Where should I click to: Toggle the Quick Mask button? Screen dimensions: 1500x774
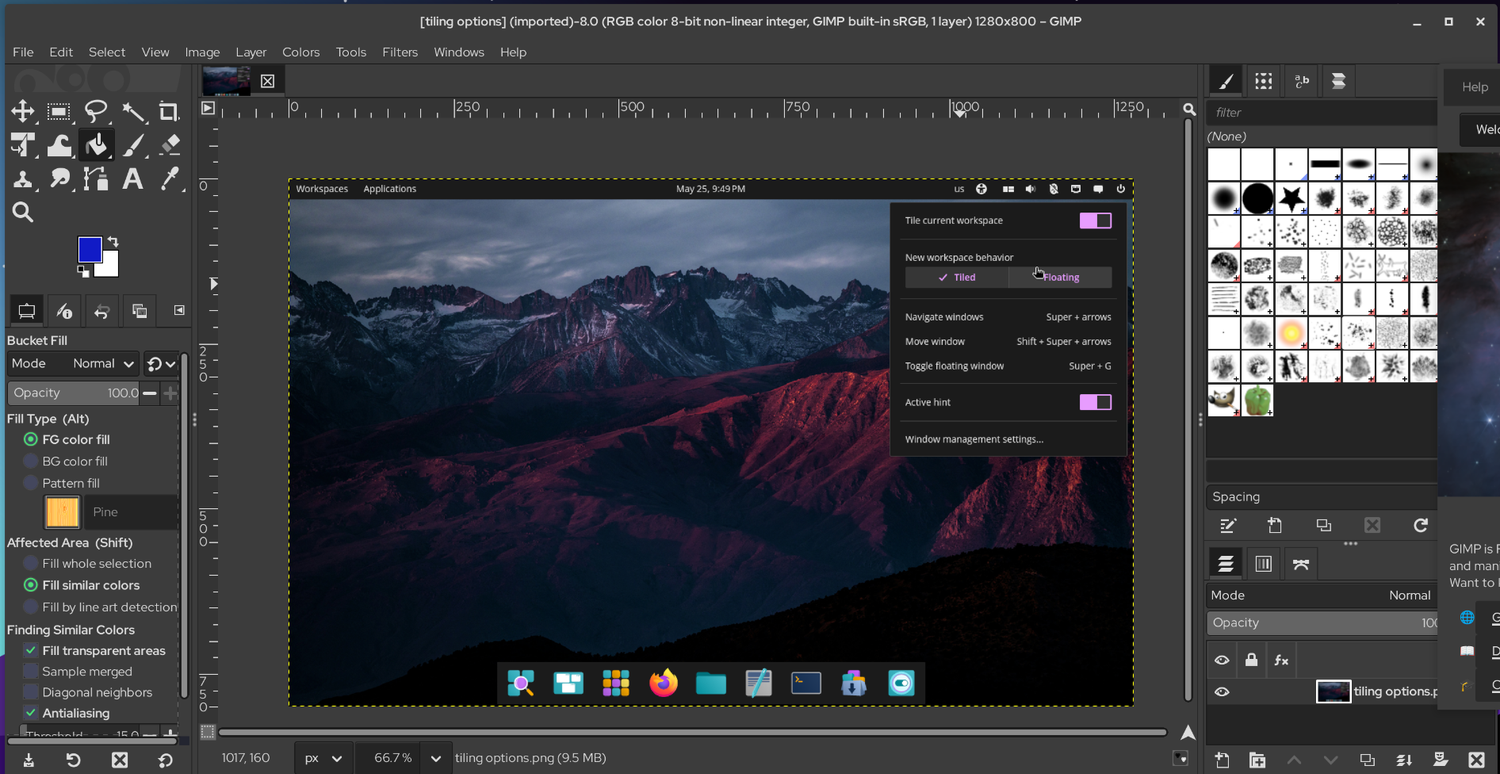[208, 732]
